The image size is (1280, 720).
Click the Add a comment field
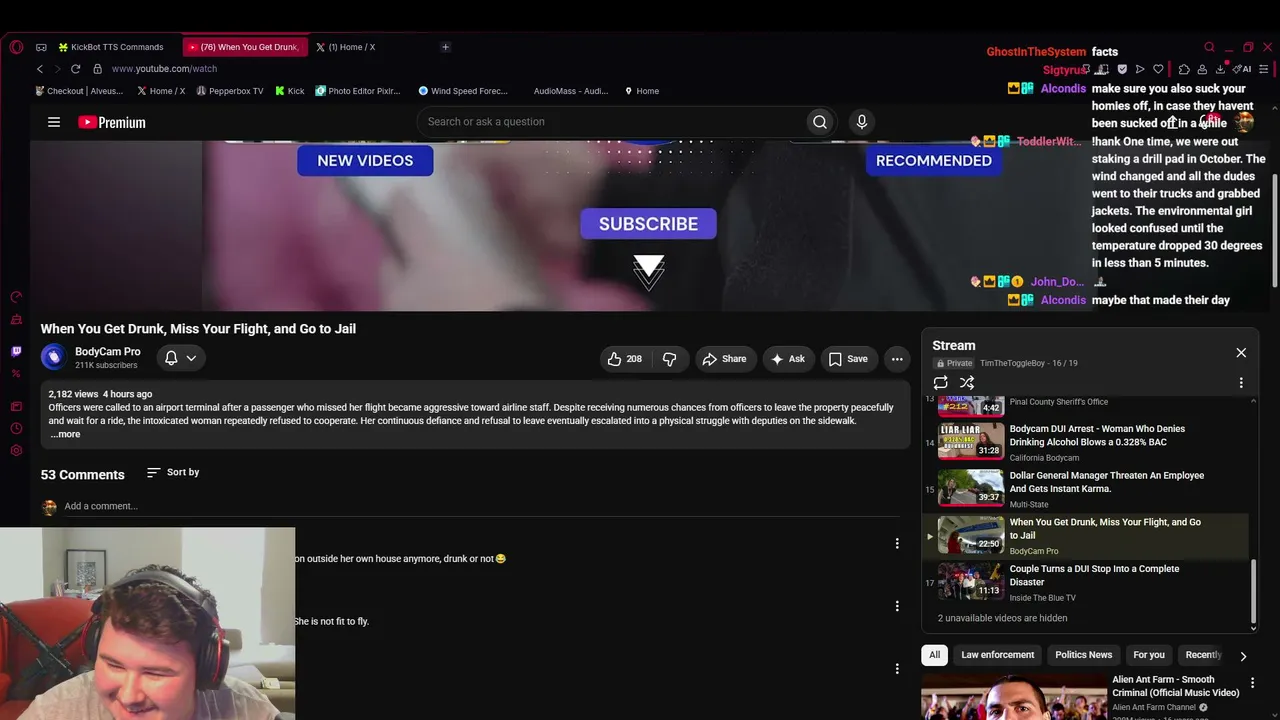(480, 506)
